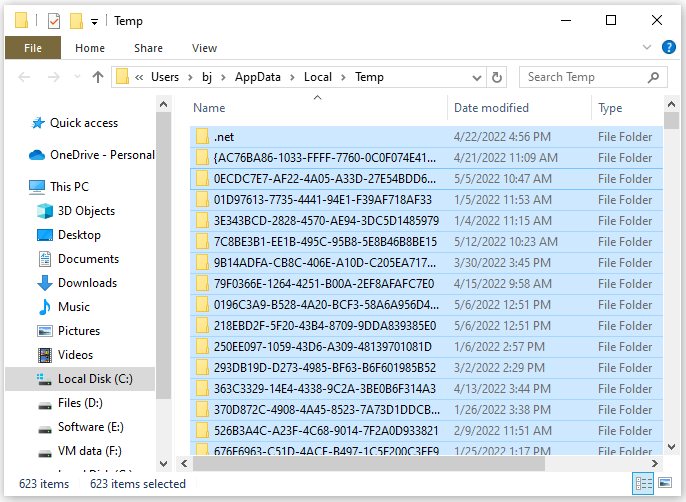
Task: Switch to Large icons view layout
Action: click(665, 484)
